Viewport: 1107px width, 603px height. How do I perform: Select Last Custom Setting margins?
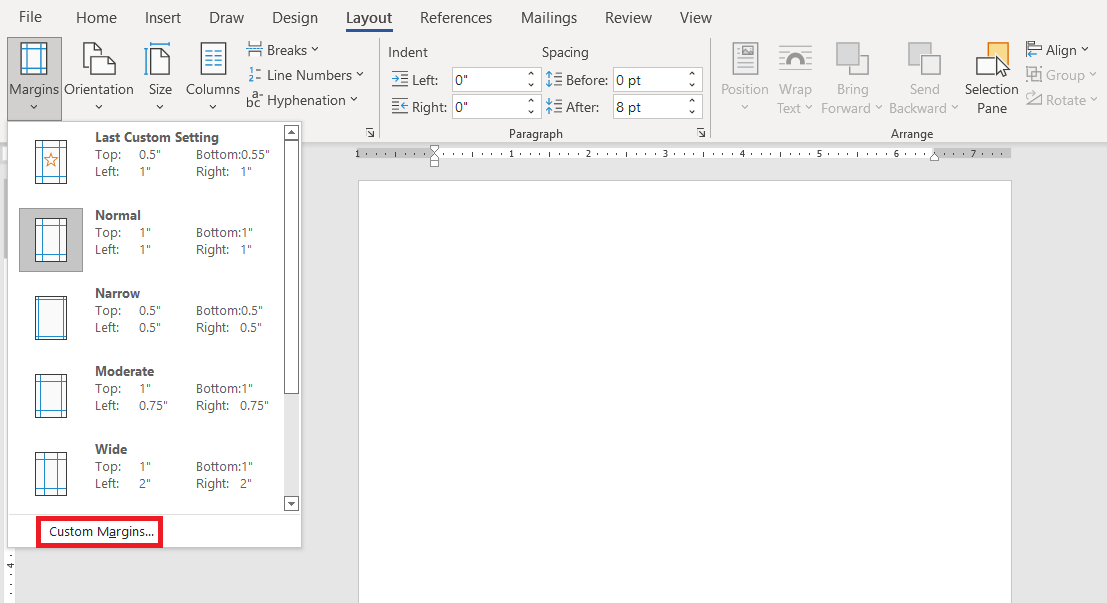click(x=146, y=160)
